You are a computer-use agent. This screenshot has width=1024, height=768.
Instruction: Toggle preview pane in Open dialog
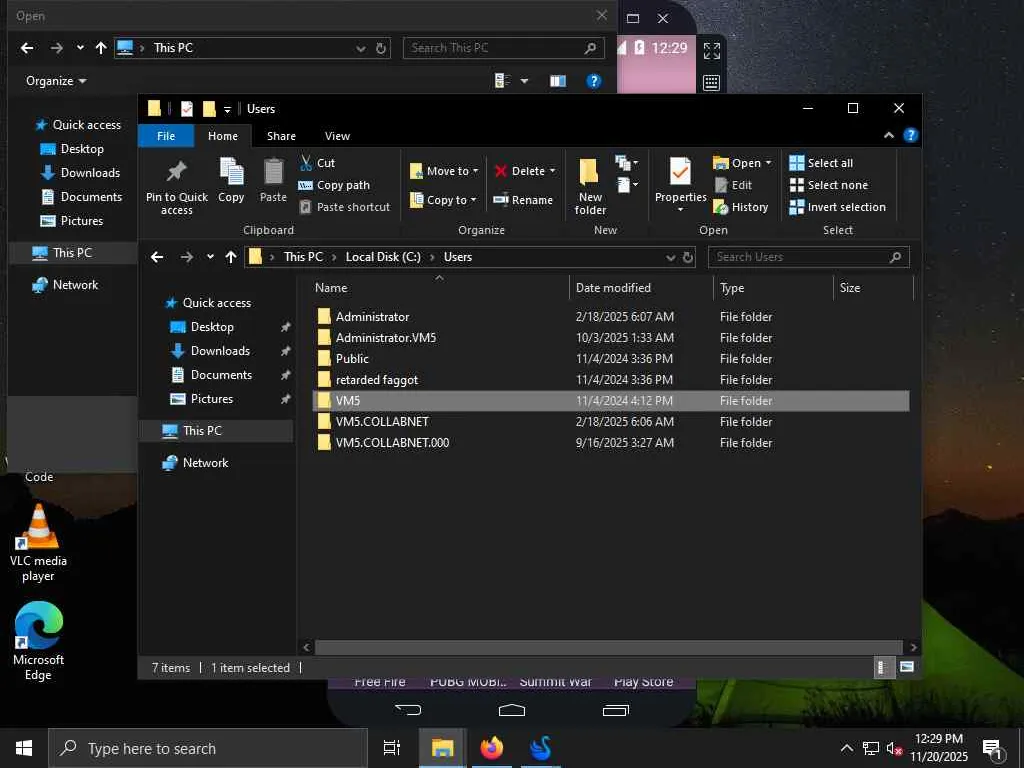tap(558, 81)
